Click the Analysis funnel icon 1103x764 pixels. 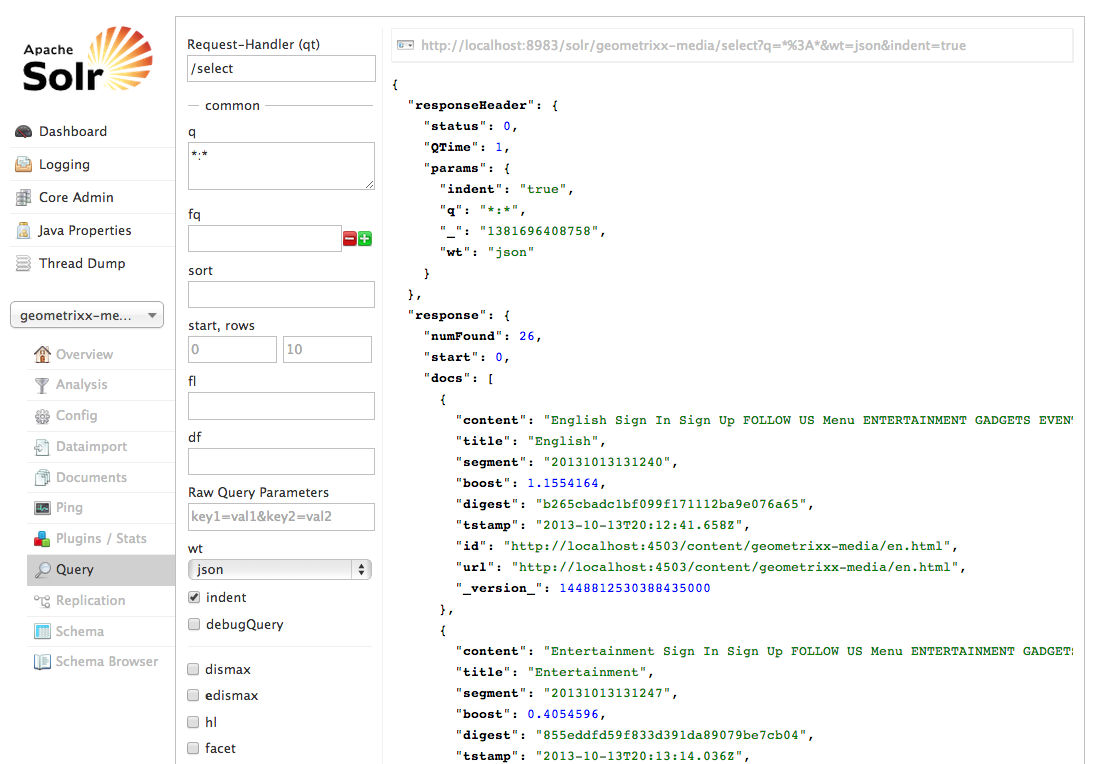pyautogui.click(x=42, y=385)
